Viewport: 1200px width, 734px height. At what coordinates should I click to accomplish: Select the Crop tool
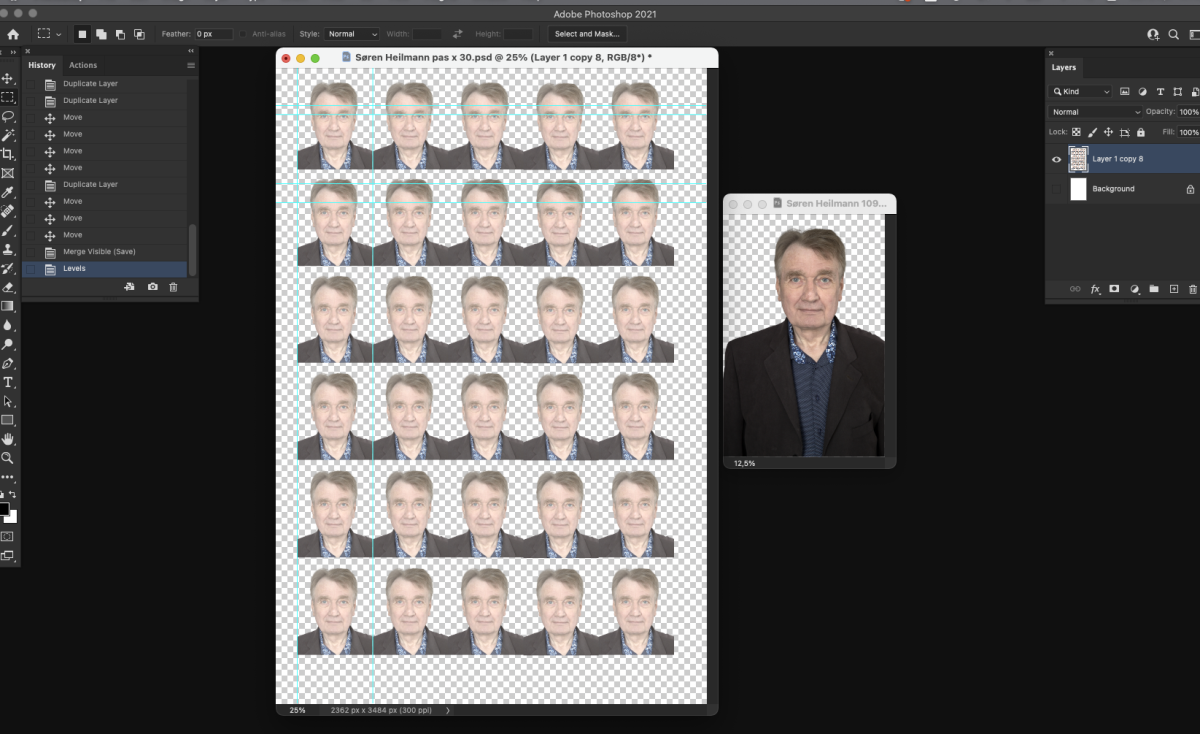tap(8, 154)
